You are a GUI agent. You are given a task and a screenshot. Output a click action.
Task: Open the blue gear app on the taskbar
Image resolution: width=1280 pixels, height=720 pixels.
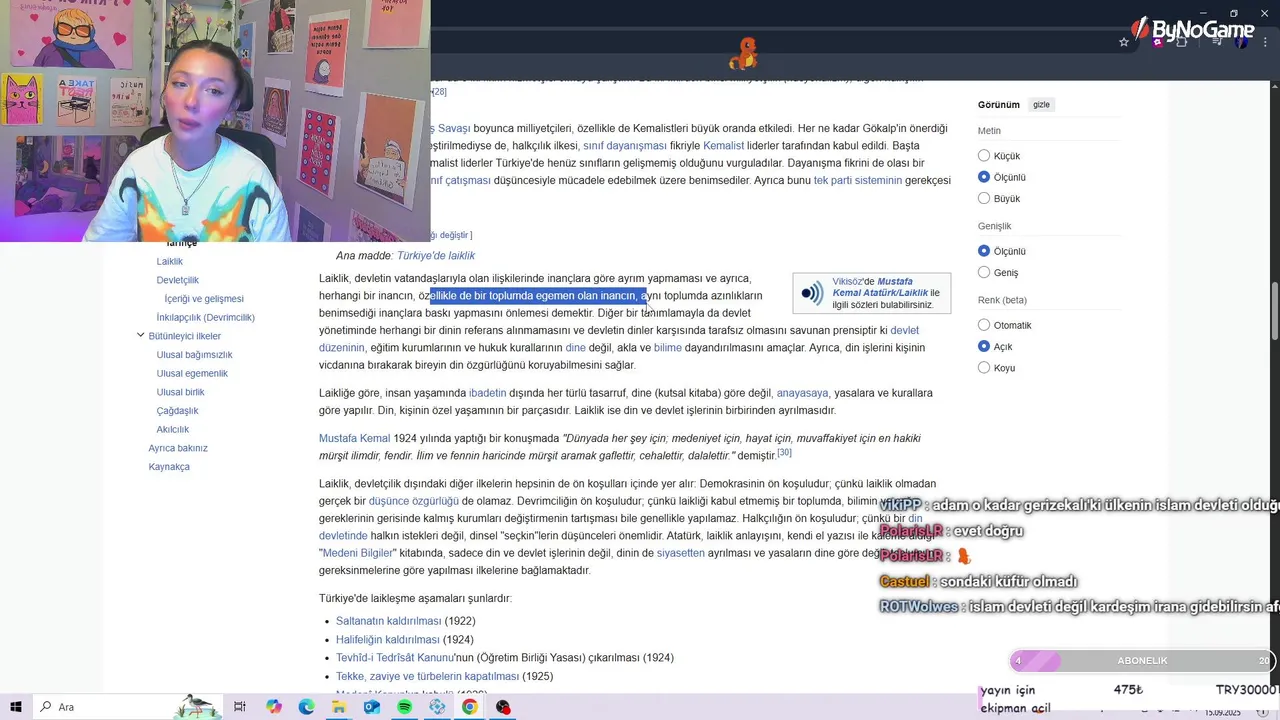[437, 707]
